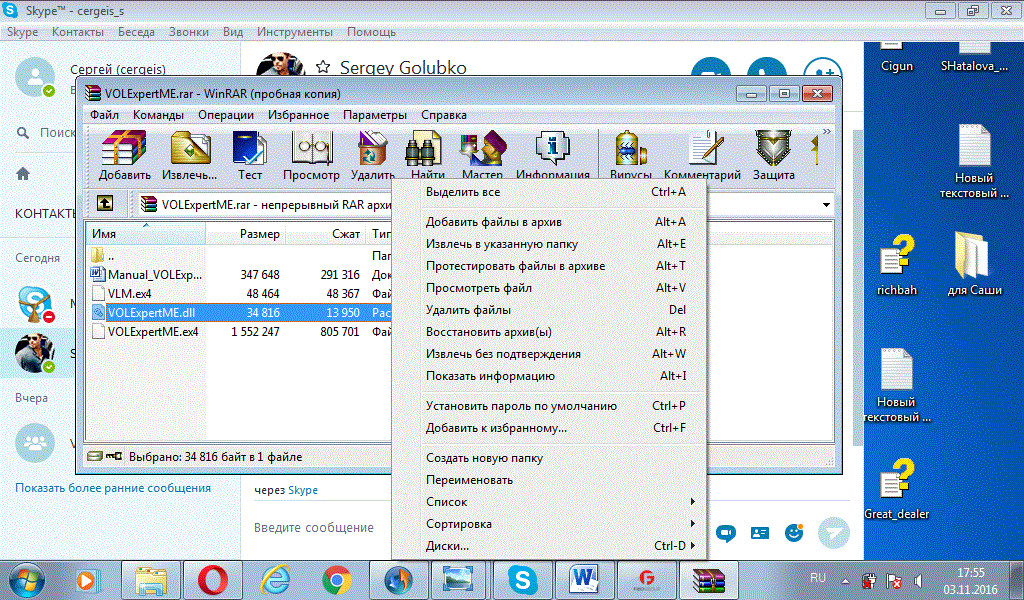Open the Great_dealer desktop shortcut

(897, 489)
